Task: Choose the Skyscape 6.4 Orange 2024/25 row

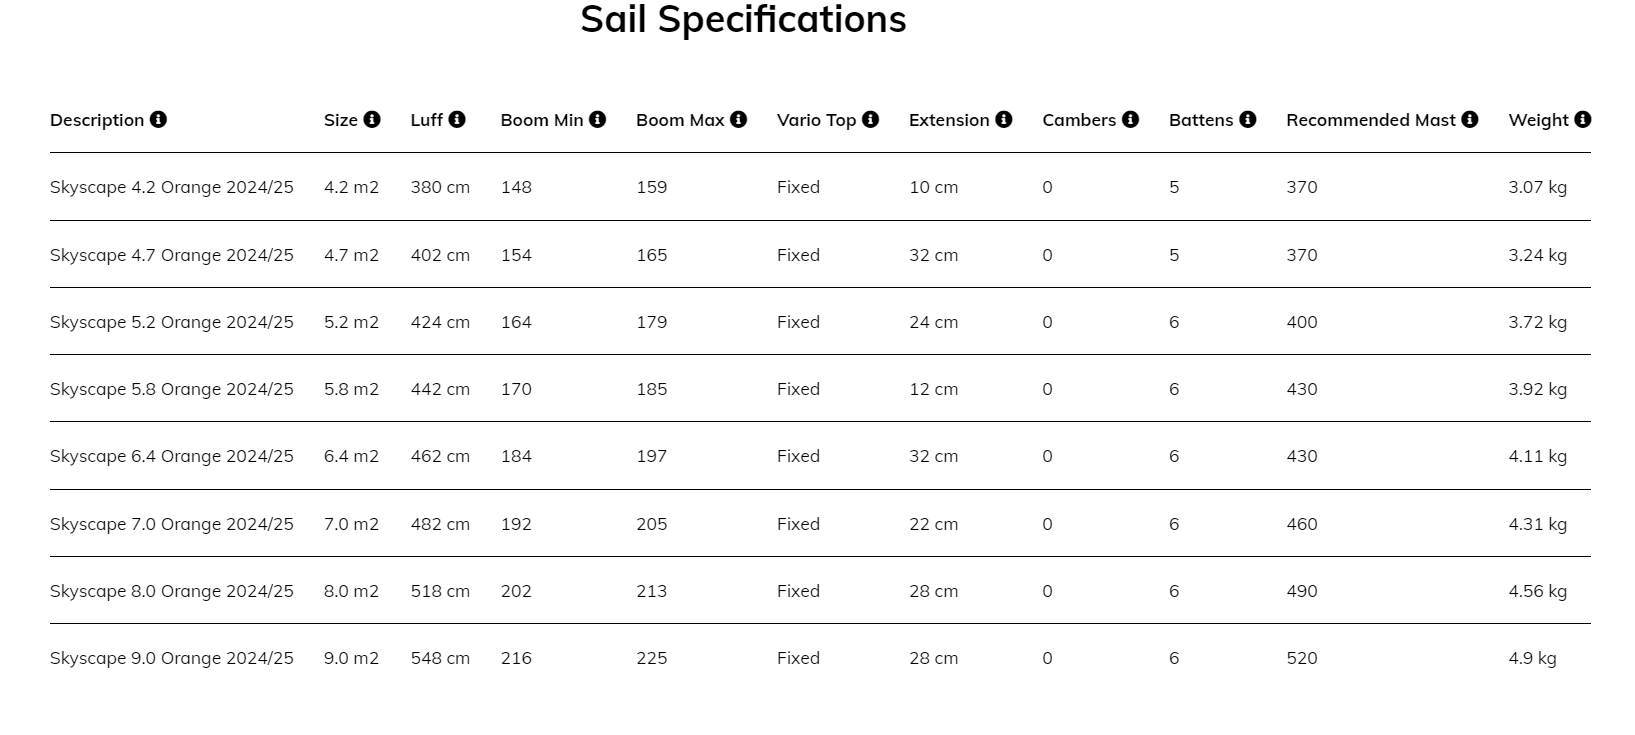Action: click(172, 456)
